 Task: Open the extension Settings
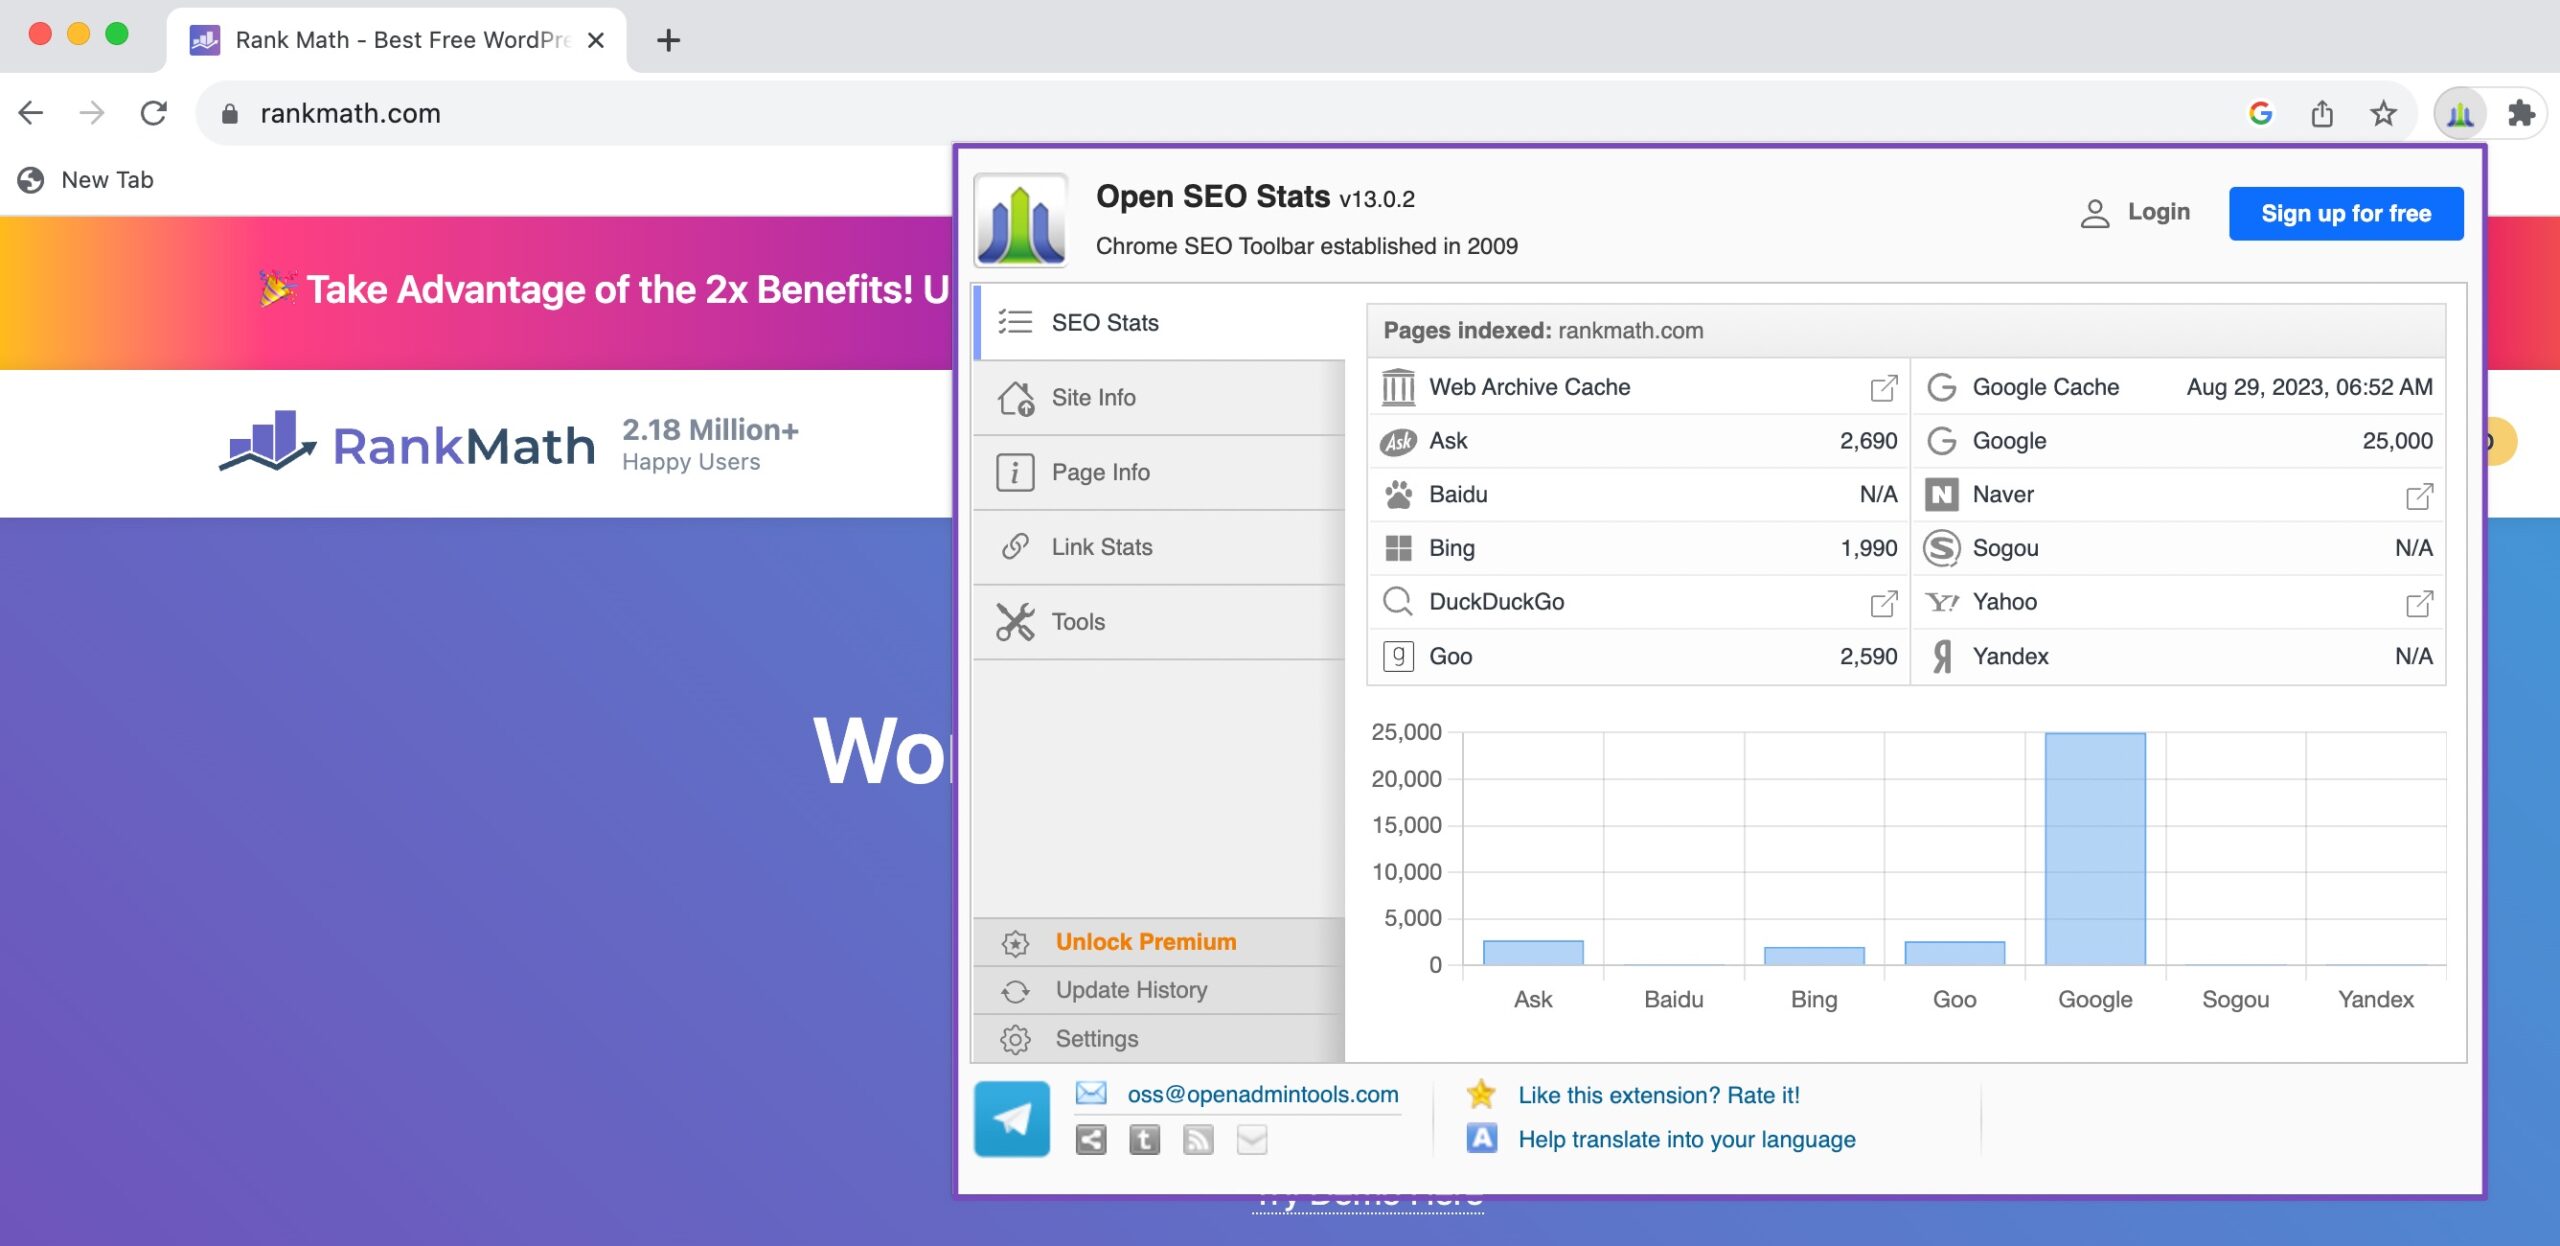(1160, 1039)
